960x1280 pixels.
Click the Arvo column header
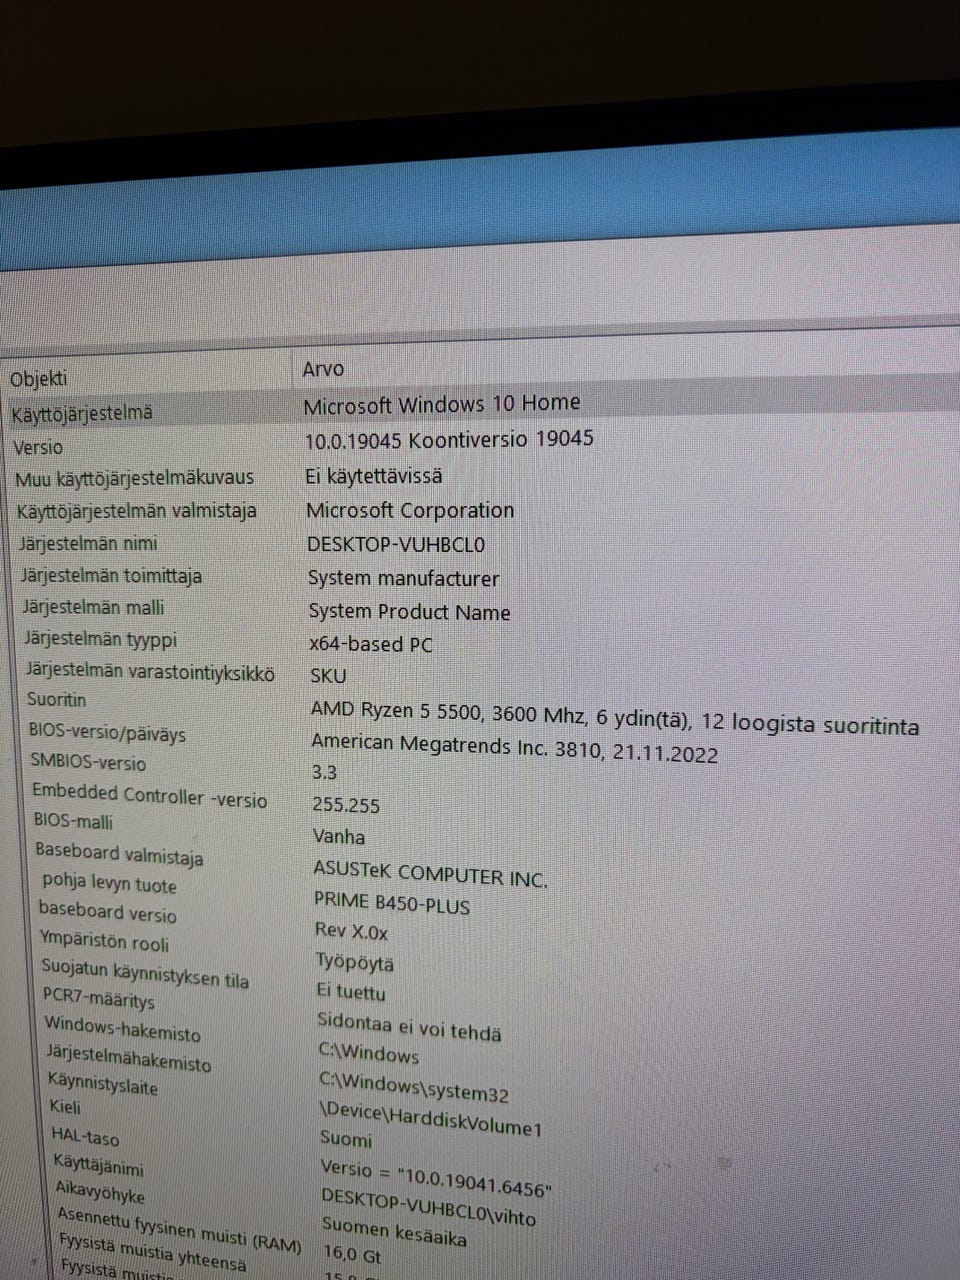tap(323, 369)
